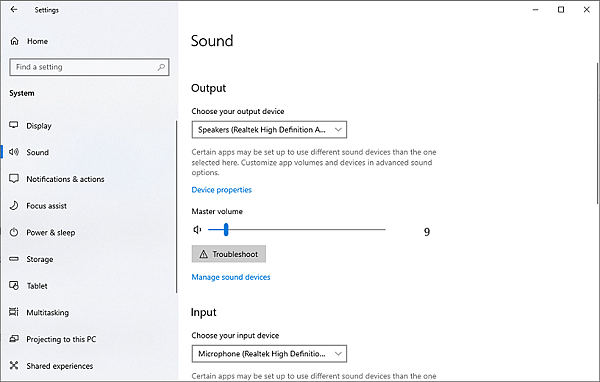600x382 pixels.
Task: Click the master volume slider track
Action: 297,230
